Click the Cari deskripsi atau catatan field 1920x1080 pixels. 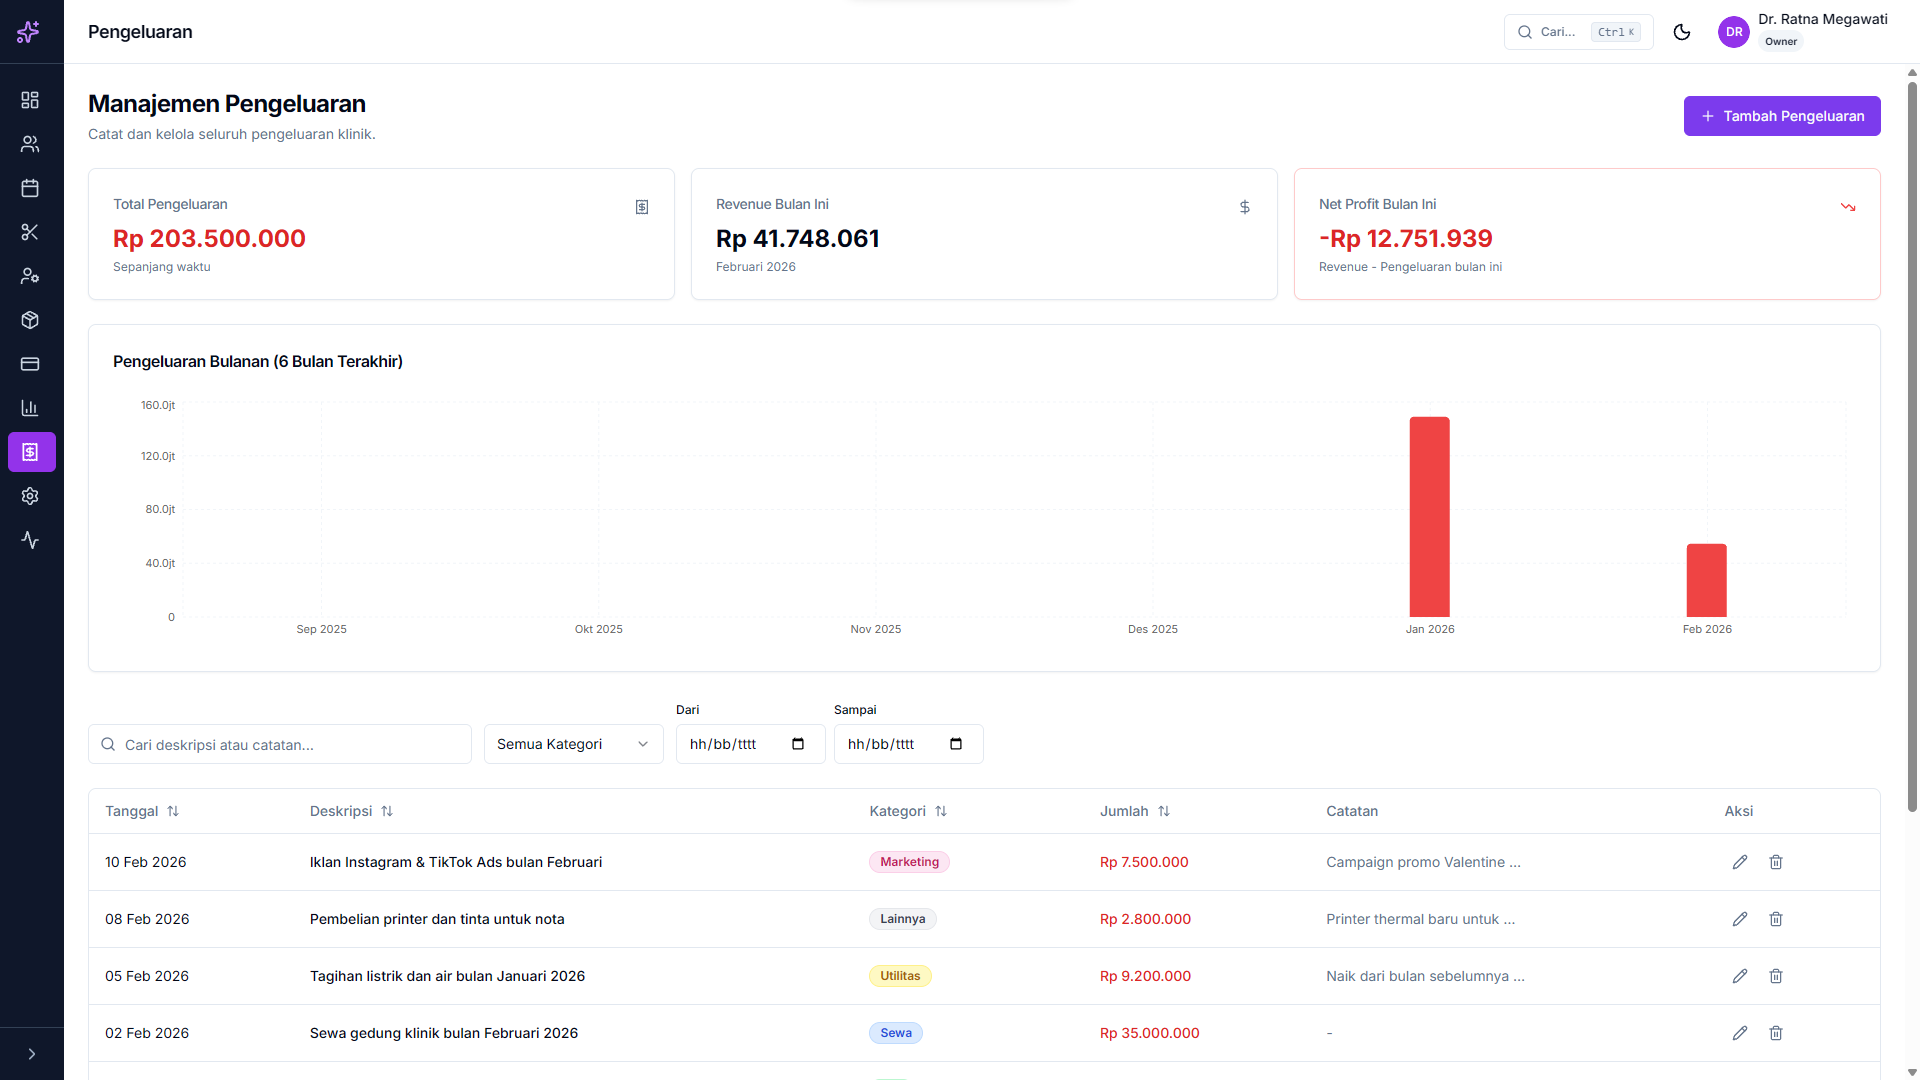point(280,745)
